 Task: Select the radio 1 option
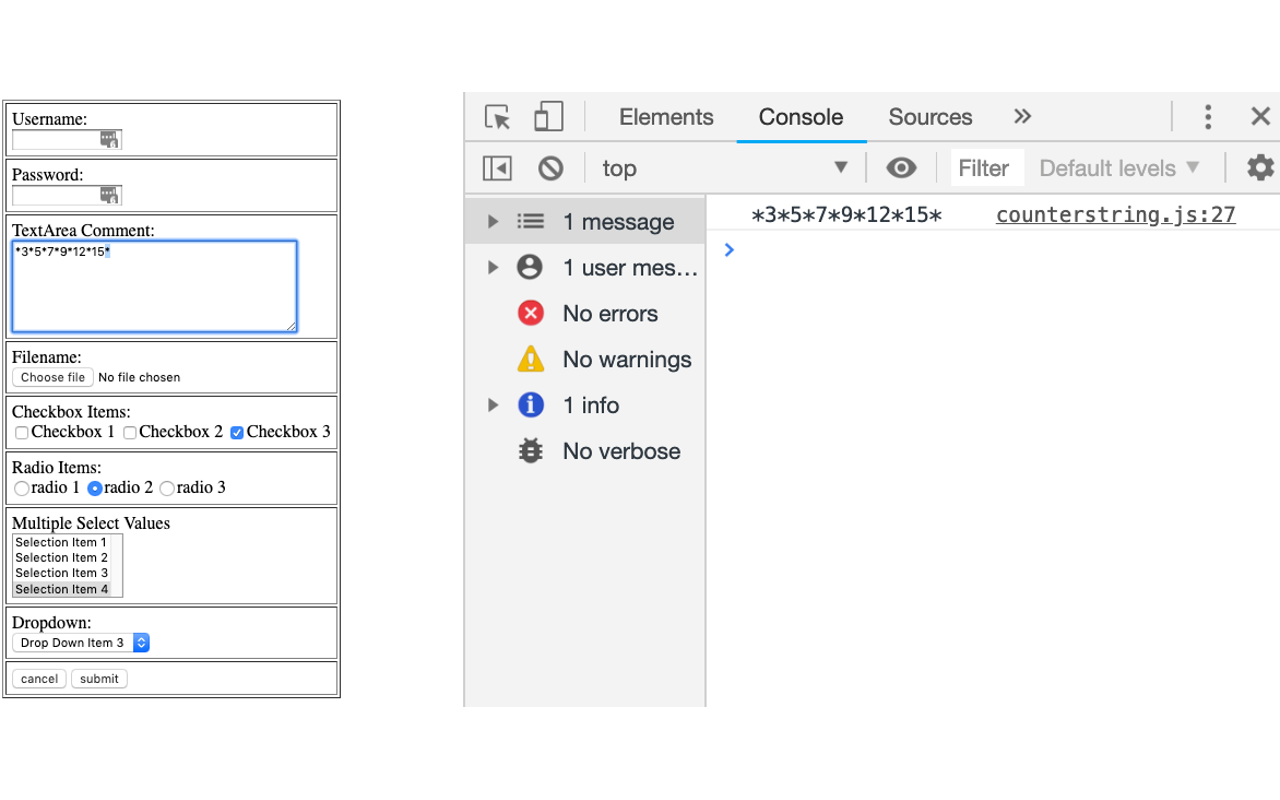[x=22, y=489]
